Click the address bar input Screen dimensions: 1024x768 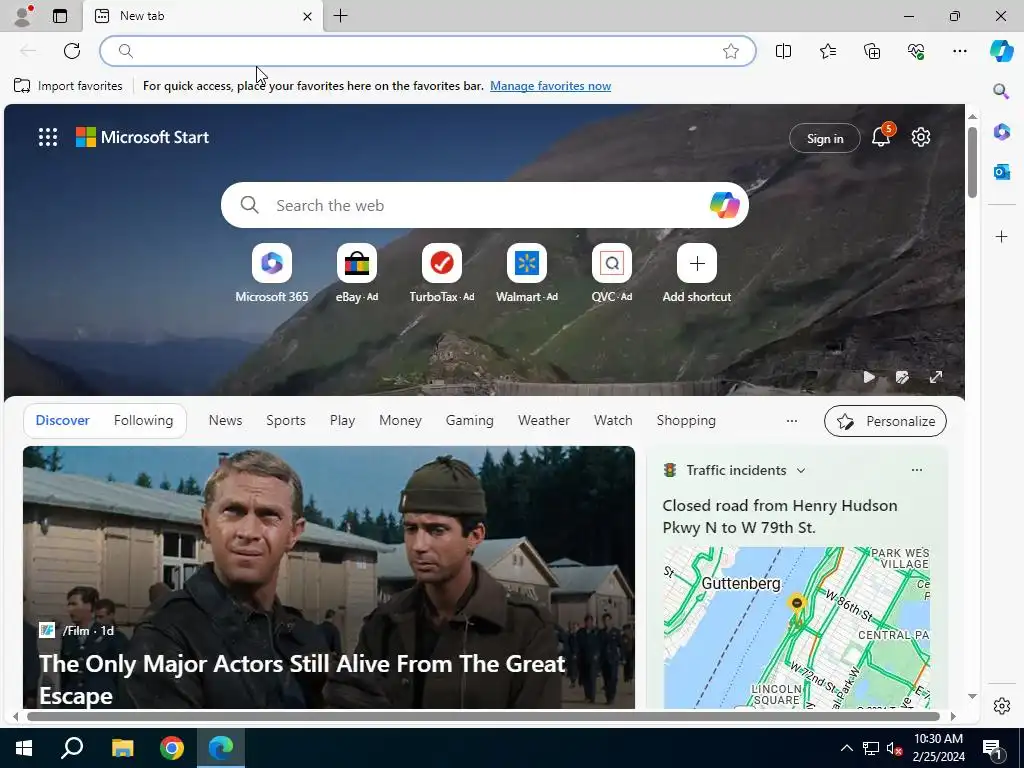point(428,51)
